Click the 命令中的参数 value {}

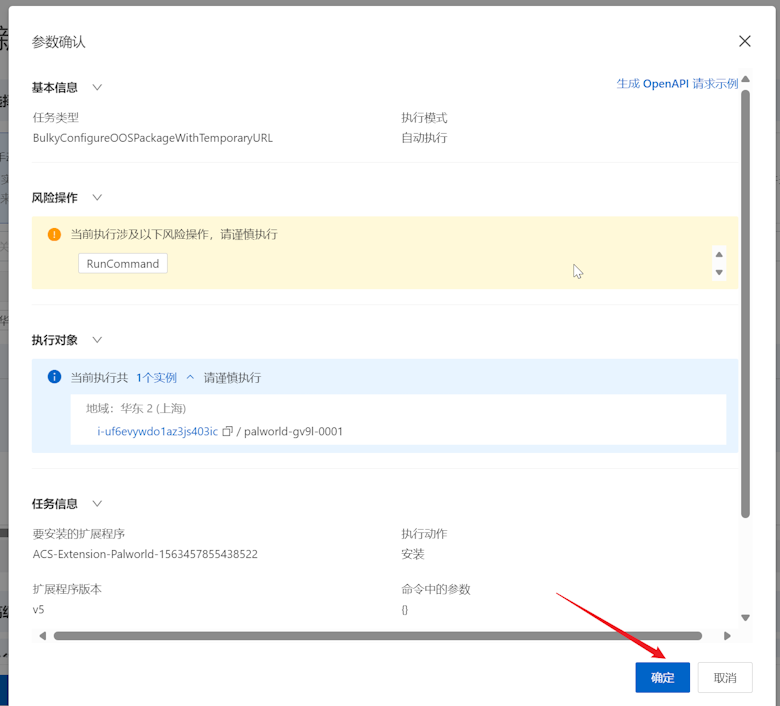[404, 609]
